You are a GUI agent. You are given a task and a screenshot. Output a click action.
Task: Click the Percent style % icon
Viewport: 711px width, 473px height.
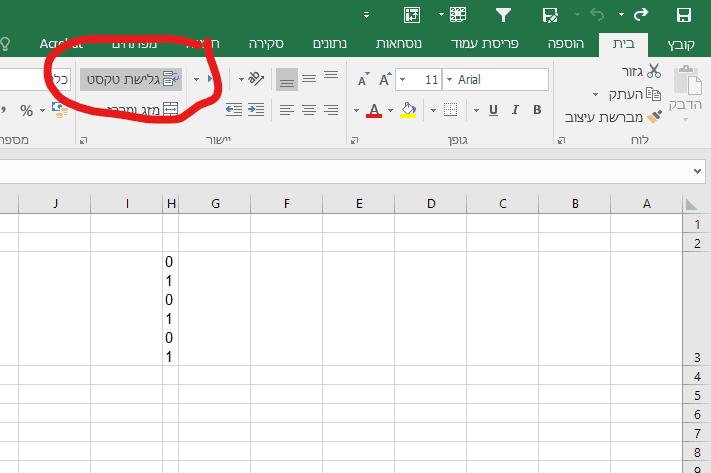[x=26, y=110]
